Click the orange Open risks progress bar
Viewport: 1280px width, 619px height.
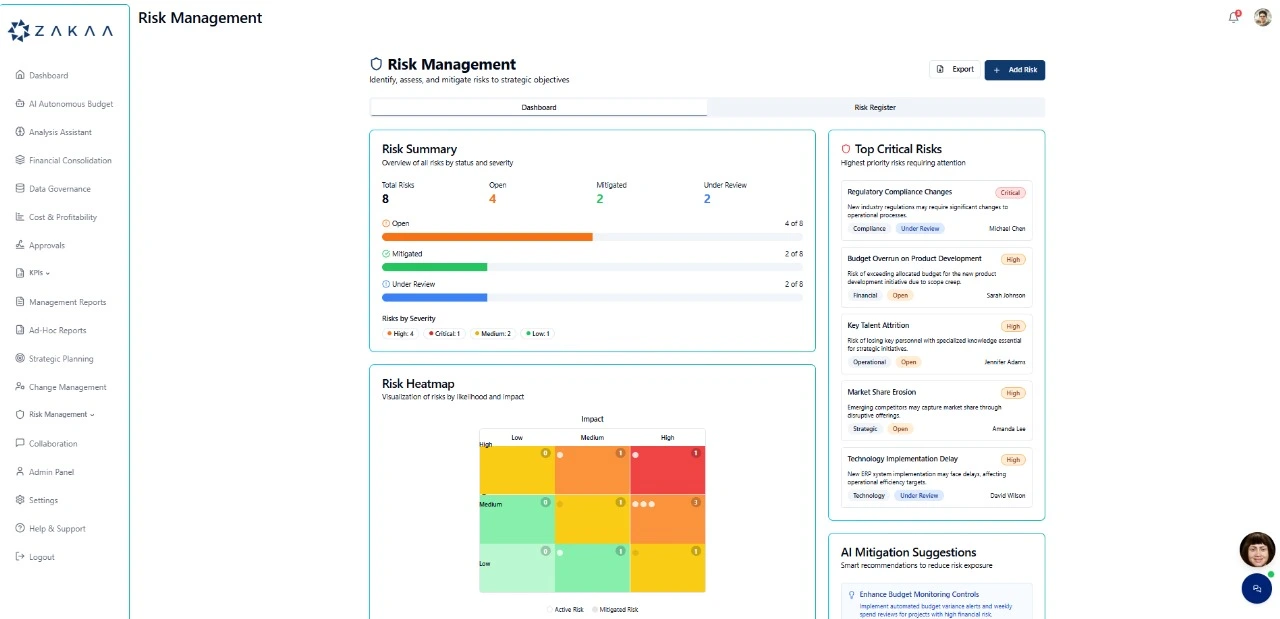pyautogui.click(x=487, y=237)
